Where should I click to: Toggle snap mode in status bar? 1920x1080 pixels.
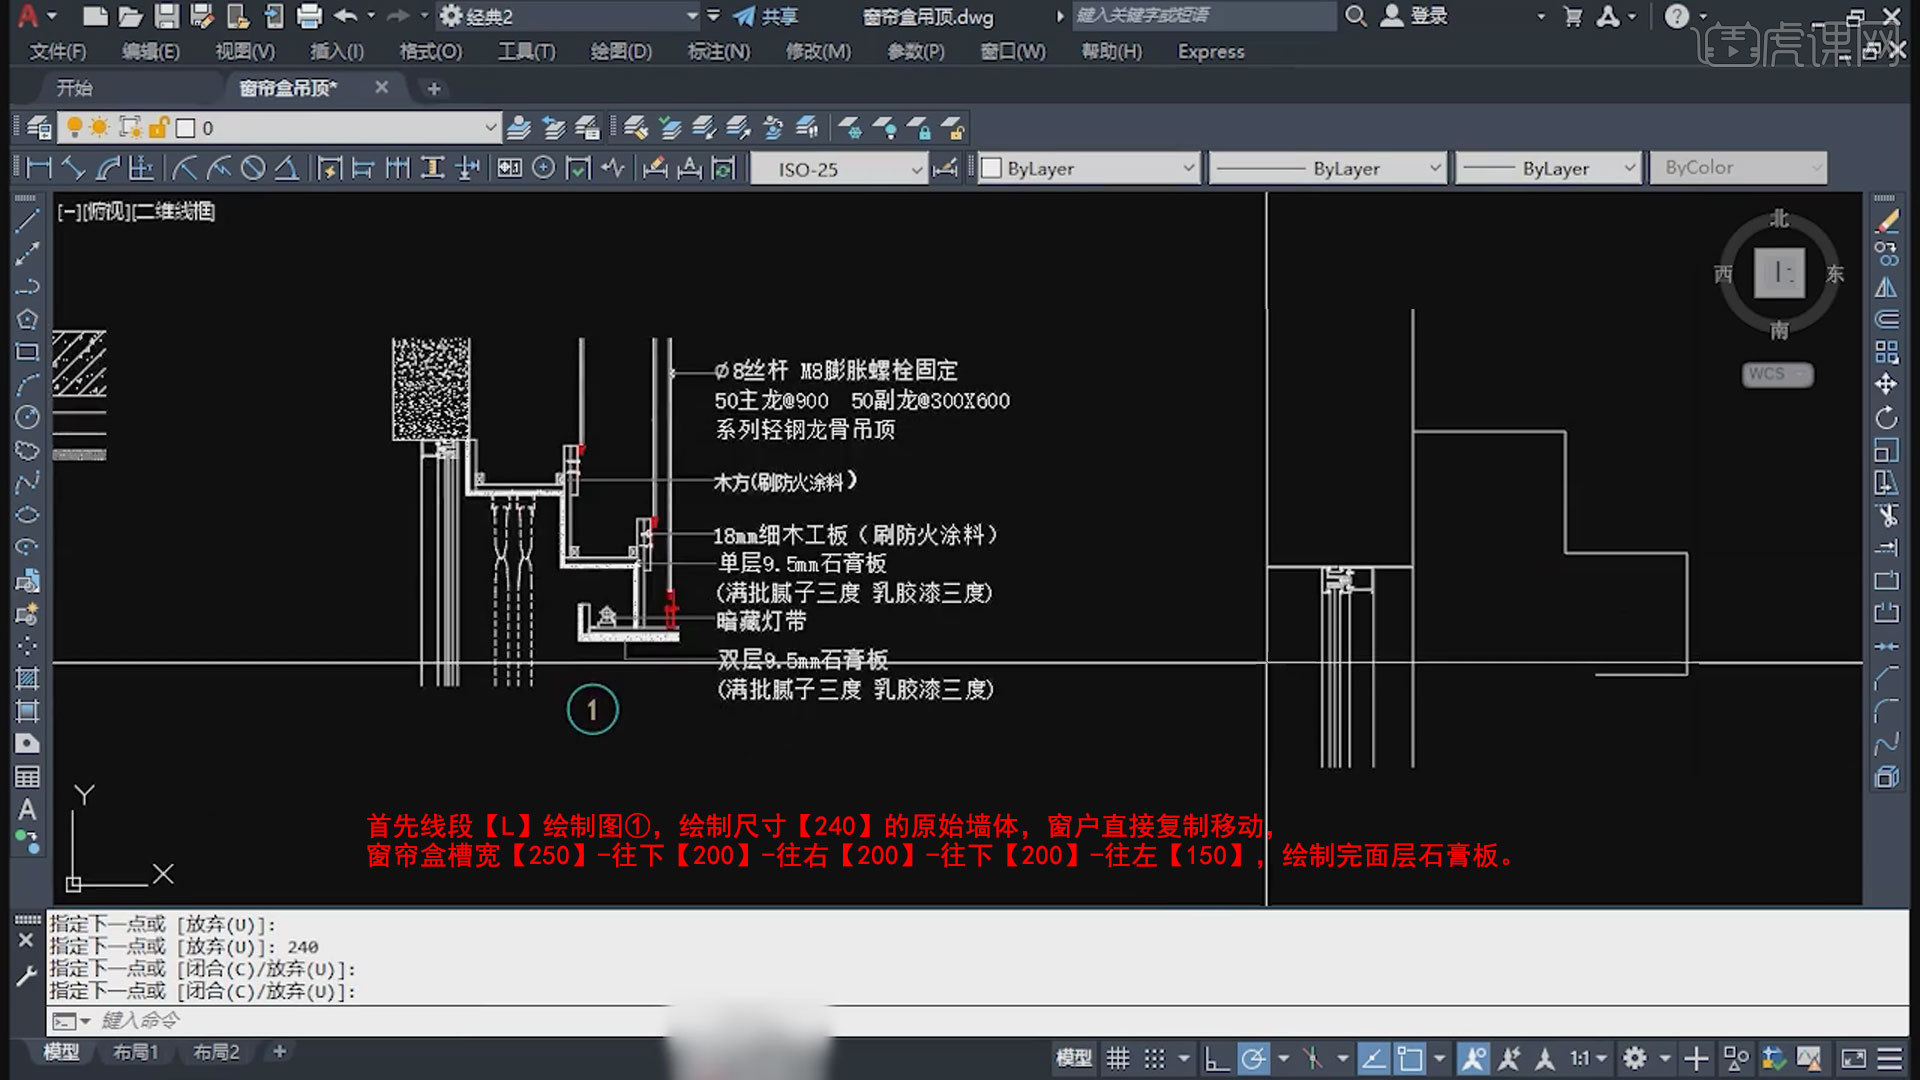click(x=1154, y=1058)
